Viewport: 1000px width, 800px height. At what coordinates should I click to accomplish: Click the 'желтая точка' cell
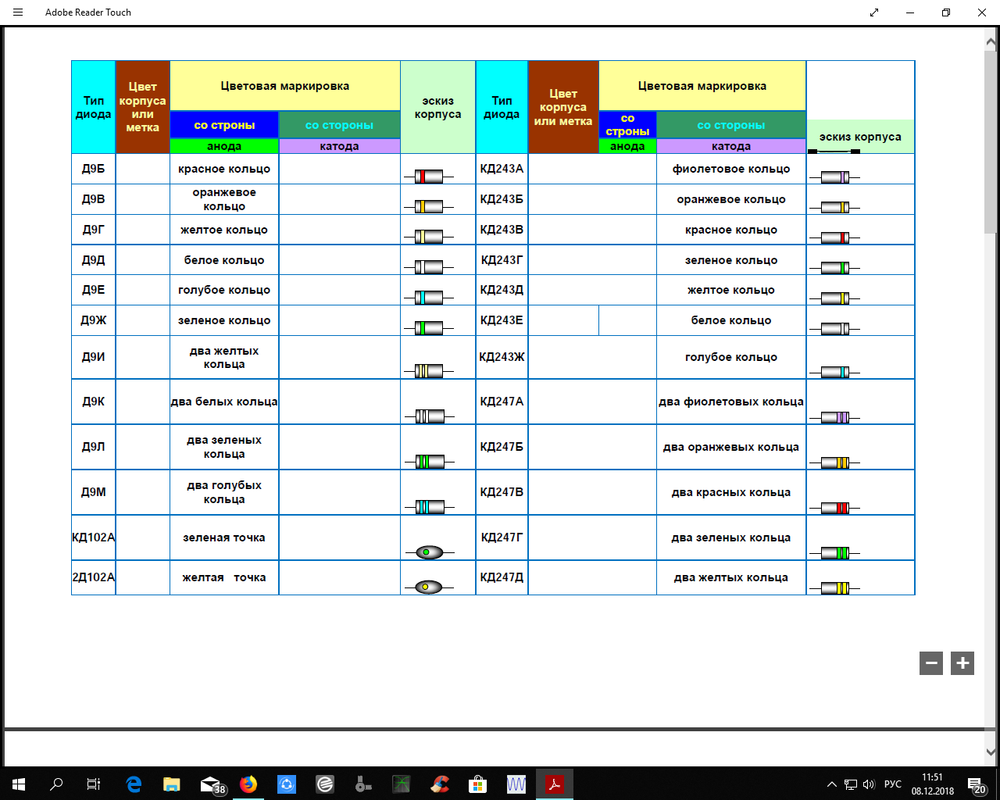224,577
